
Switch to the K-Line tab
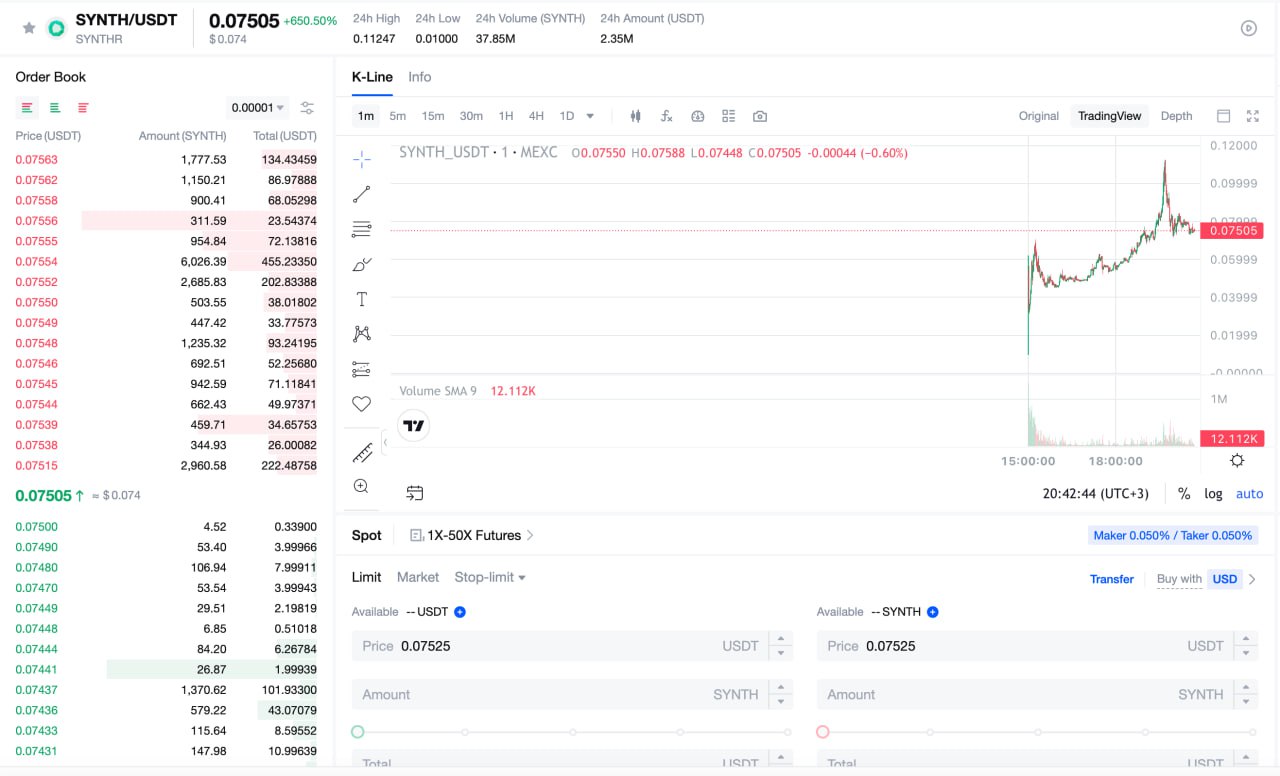coord(372,77)
